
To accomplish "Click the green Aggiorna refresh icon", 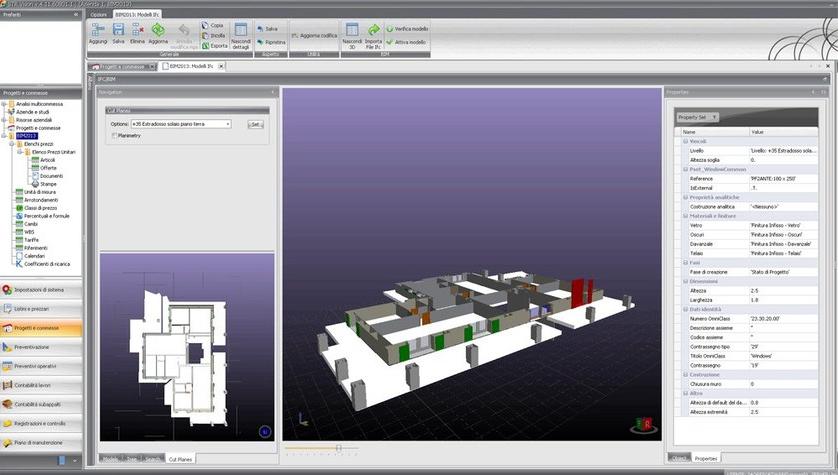I will (158, 30).
